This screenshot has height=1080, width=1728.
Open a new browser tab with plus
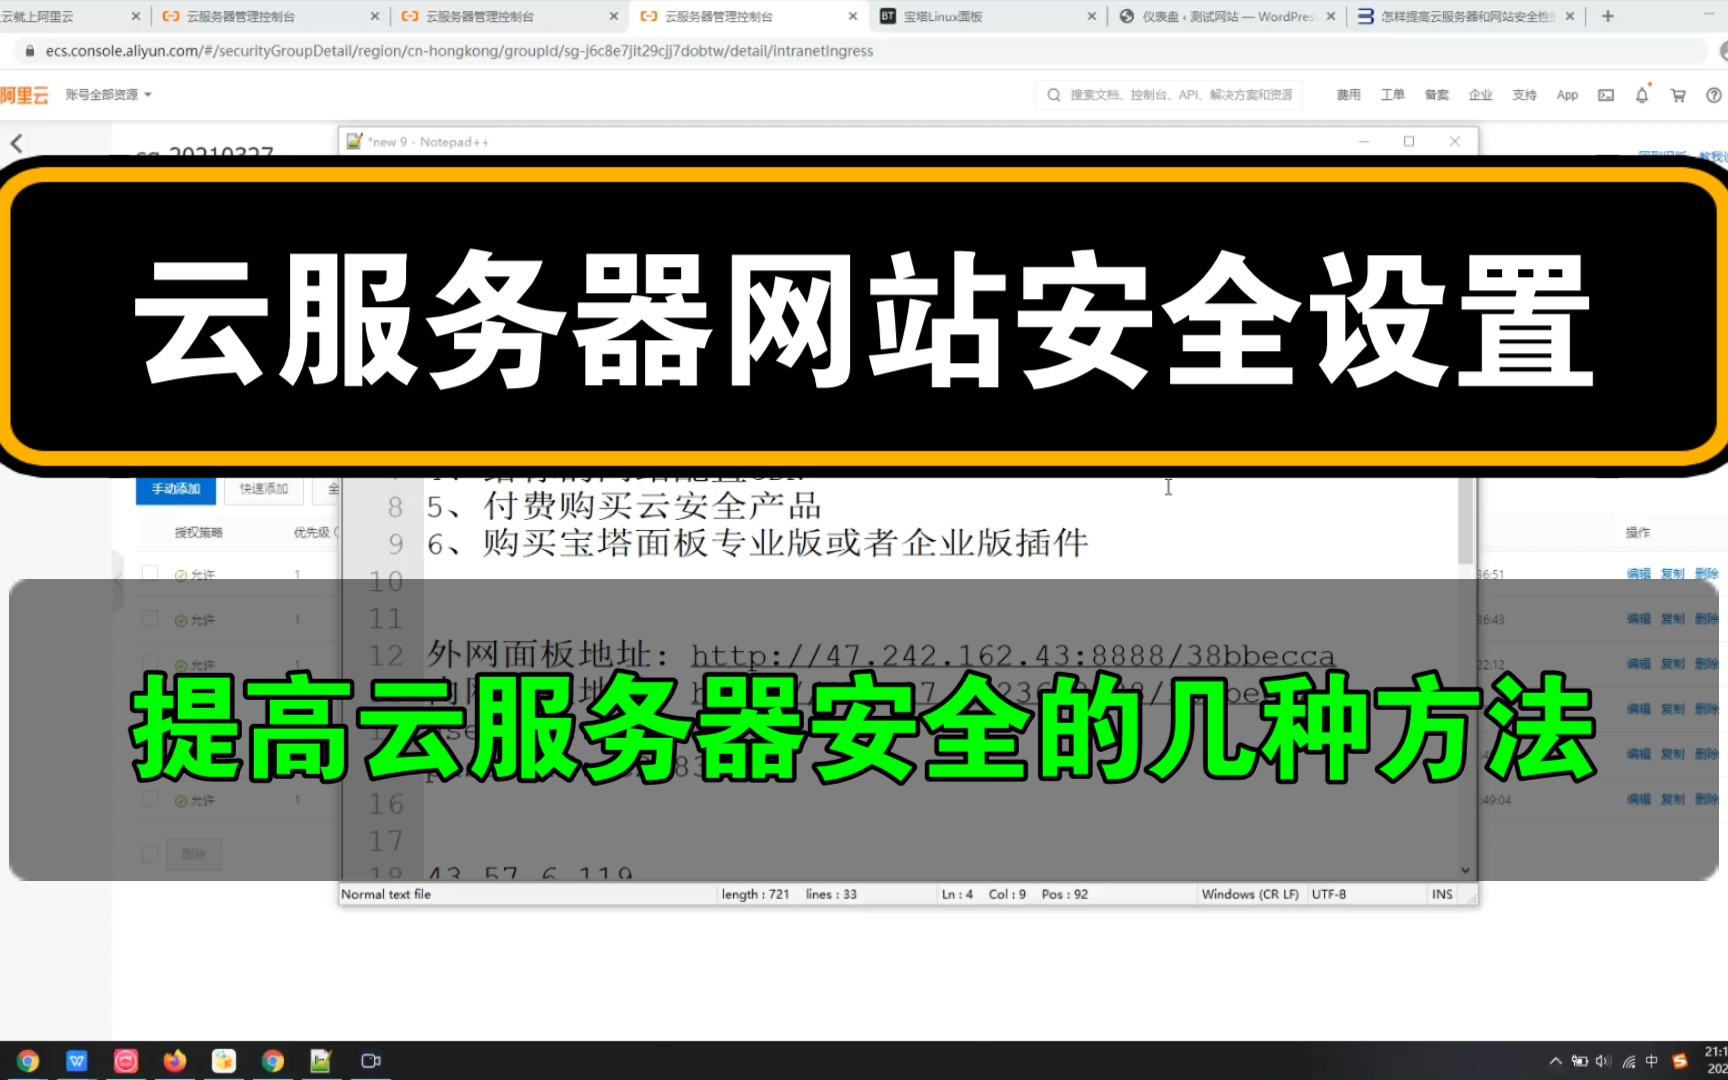tap(1608, 16)
